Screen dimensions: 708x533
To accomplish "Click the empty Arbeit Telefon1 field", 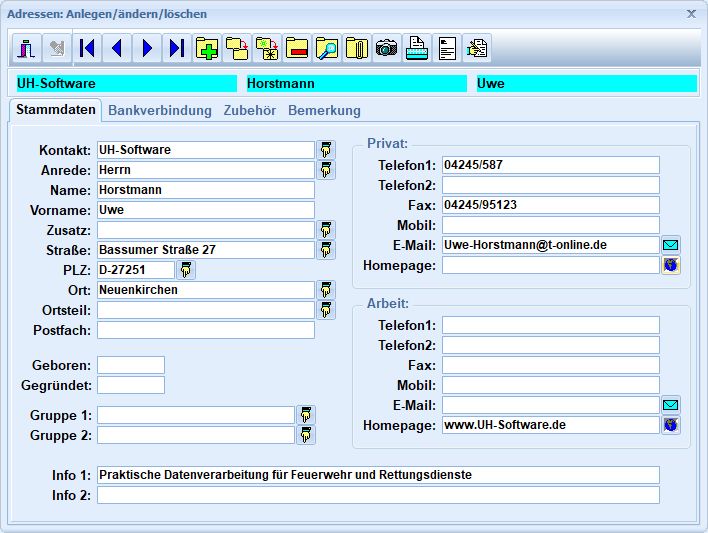I will [x=551, y=325].
